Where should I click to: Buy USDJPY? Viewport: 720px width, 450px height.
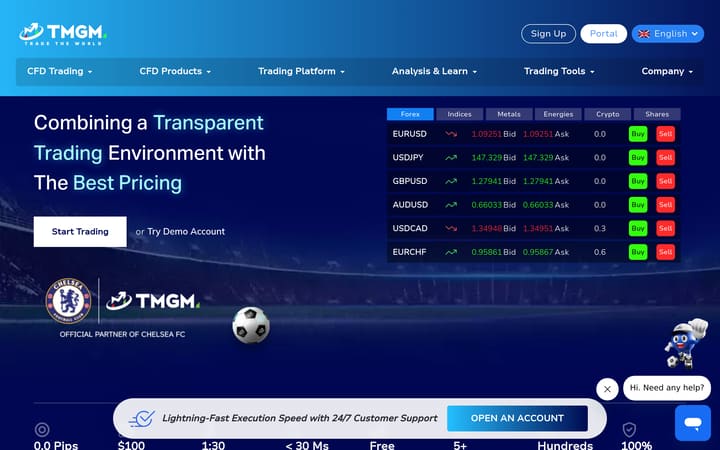click(x=638, y=158)
